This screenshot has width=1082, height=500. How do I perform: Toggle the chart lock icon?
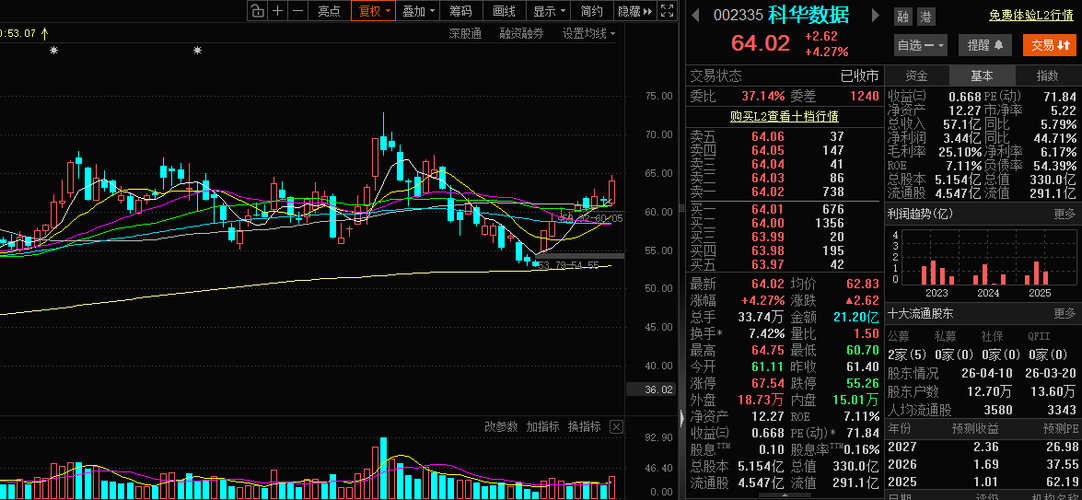click(257, 10)
